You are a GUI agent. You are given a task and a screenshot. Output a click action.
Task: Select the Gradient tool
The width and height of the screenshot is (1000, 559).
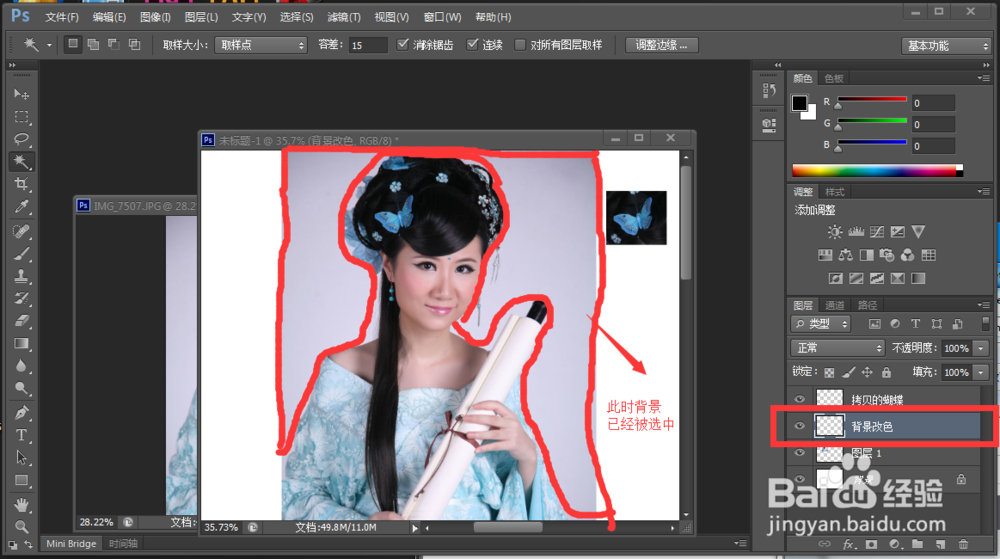21,344
